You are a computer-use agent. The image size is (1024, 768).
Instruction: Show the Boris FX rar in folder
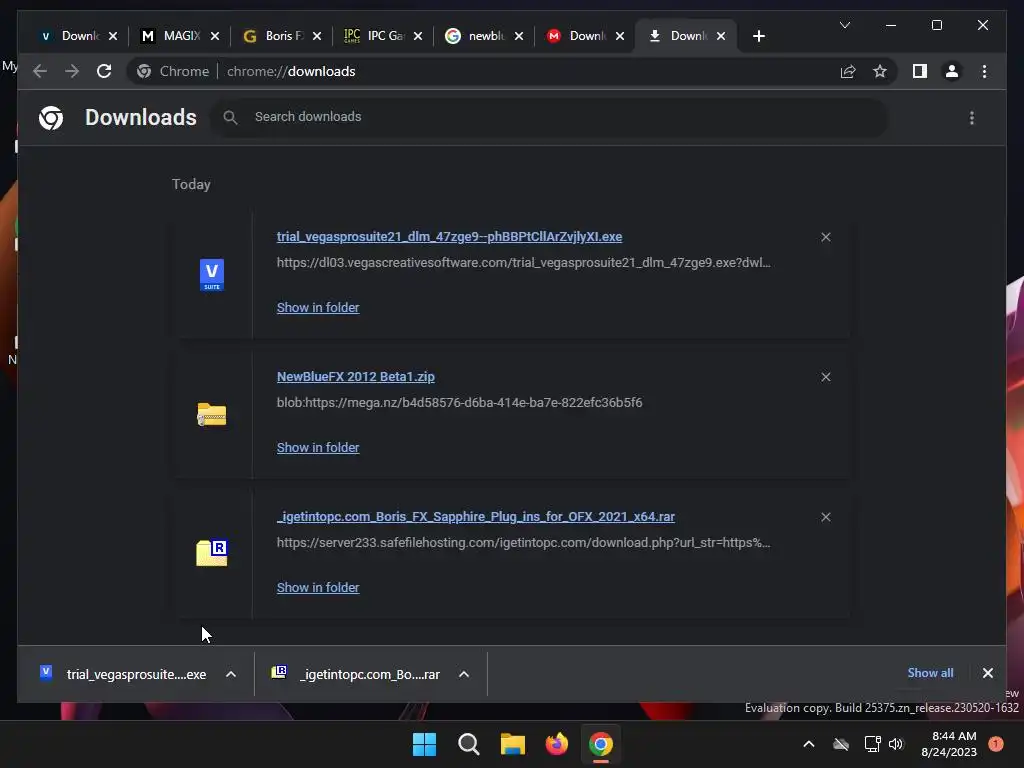click(x=318, y=587)
